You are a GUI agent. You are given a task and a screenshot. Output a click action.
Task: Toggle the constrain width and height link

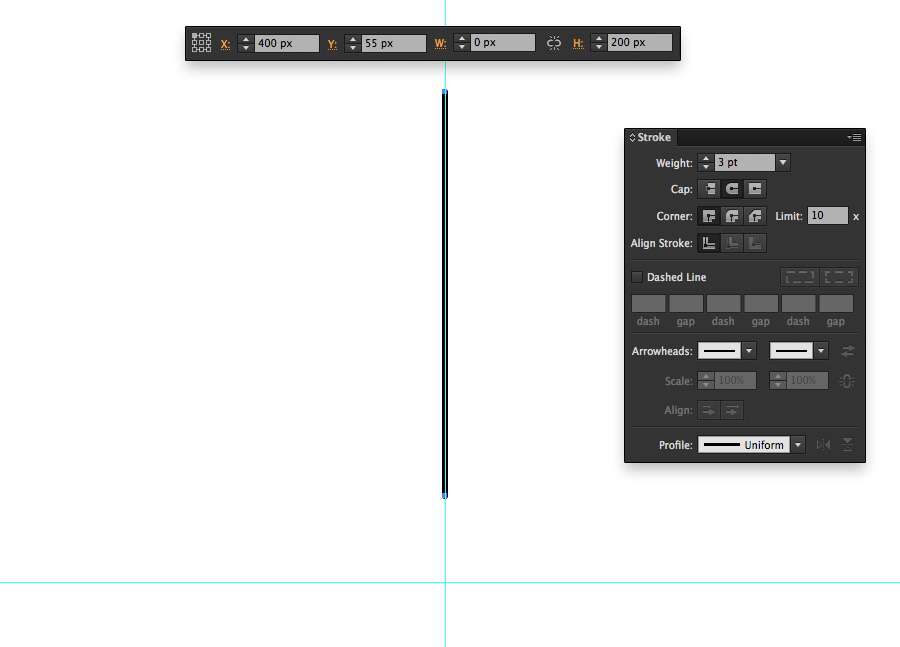click(553, 42)
